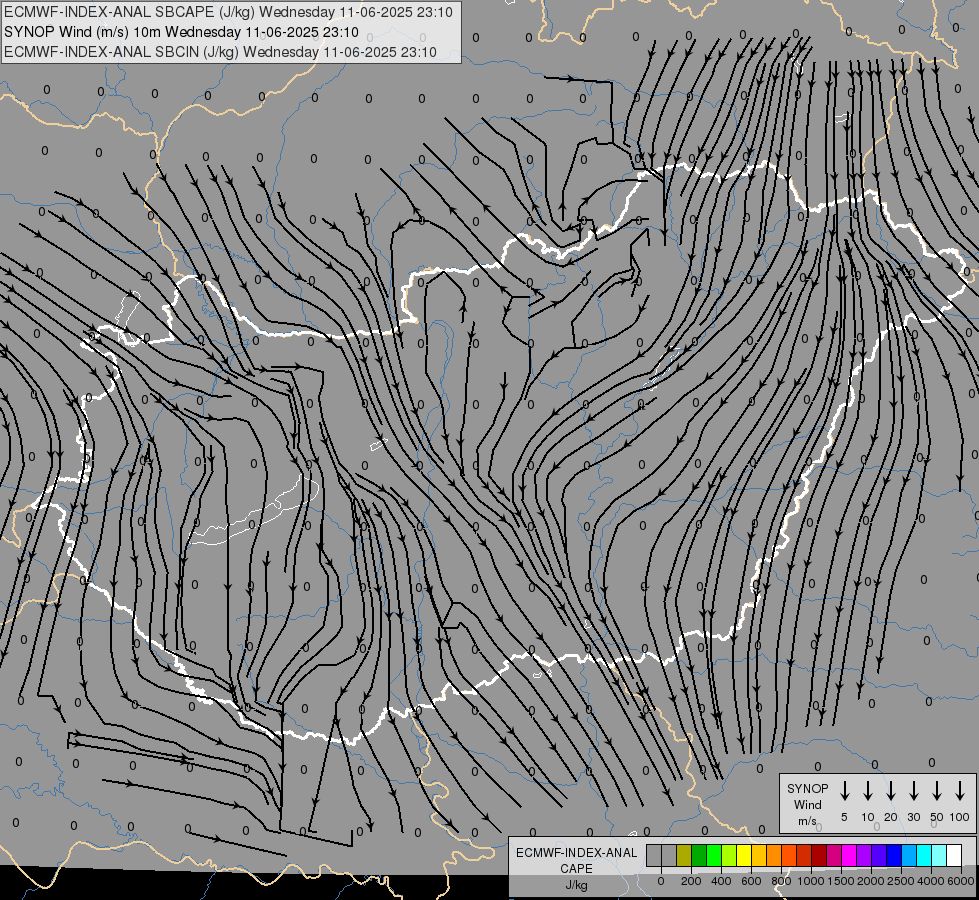Viewport: 979px width, 900px height.
Task: Click the 5 m/s wind arrow in the legend
Action: (x=844, y=791)
